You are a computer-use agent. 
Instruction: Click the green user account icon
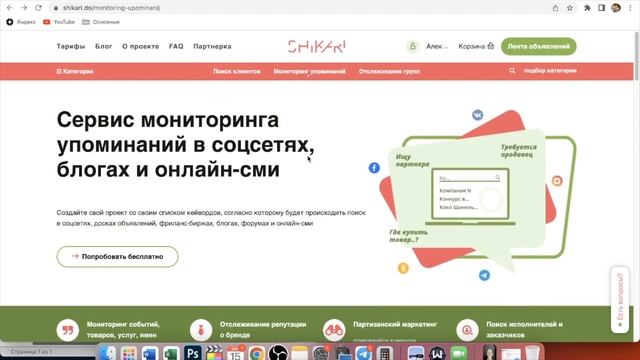click(x=413, y=46)
